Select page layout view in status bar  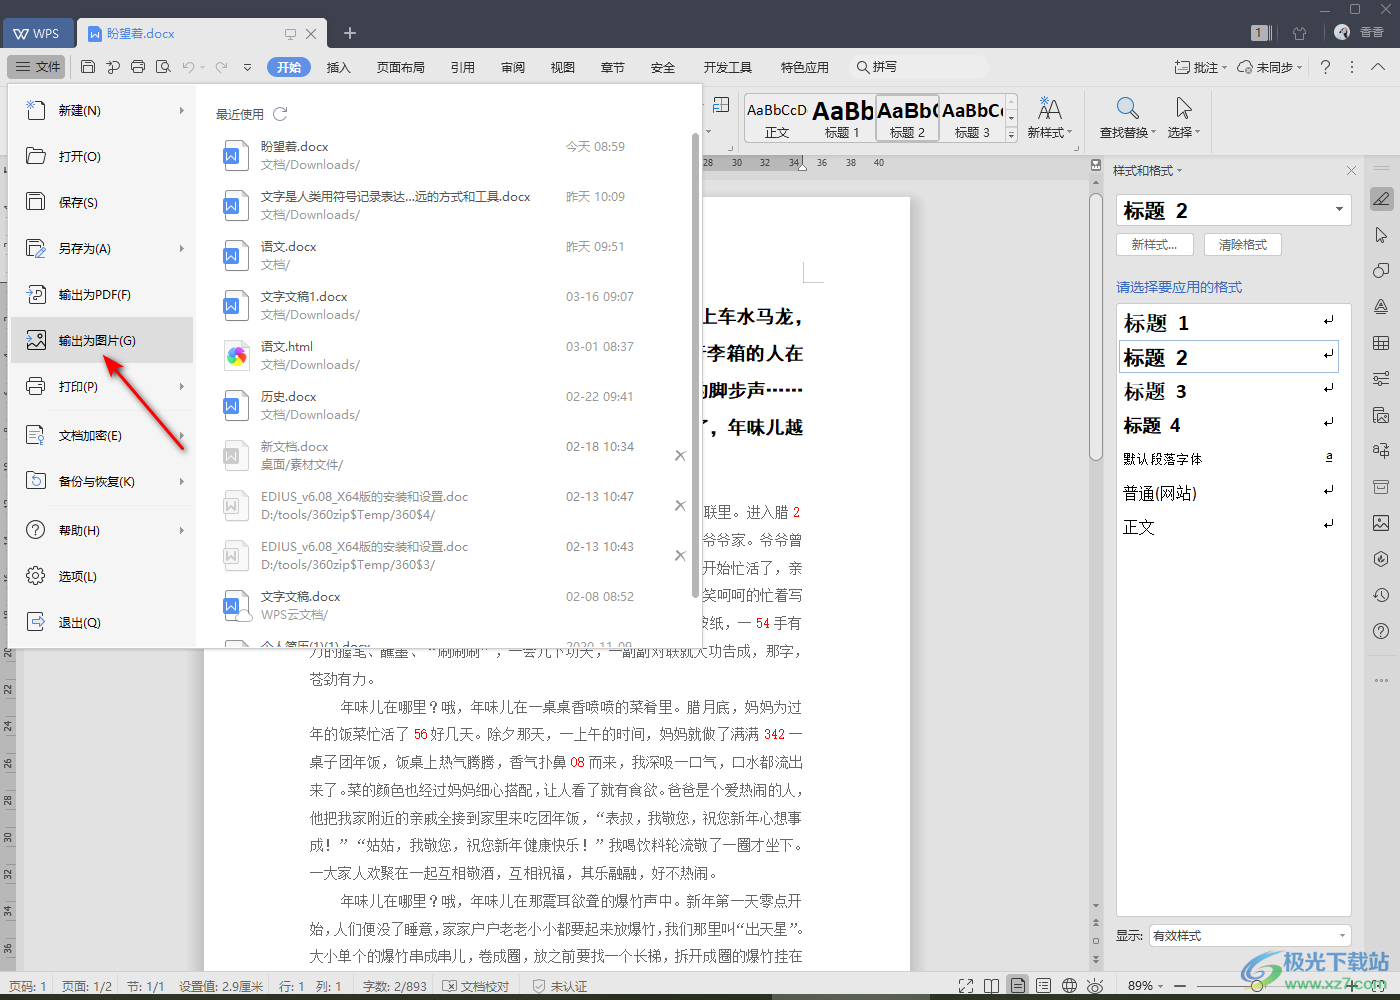1017,986
